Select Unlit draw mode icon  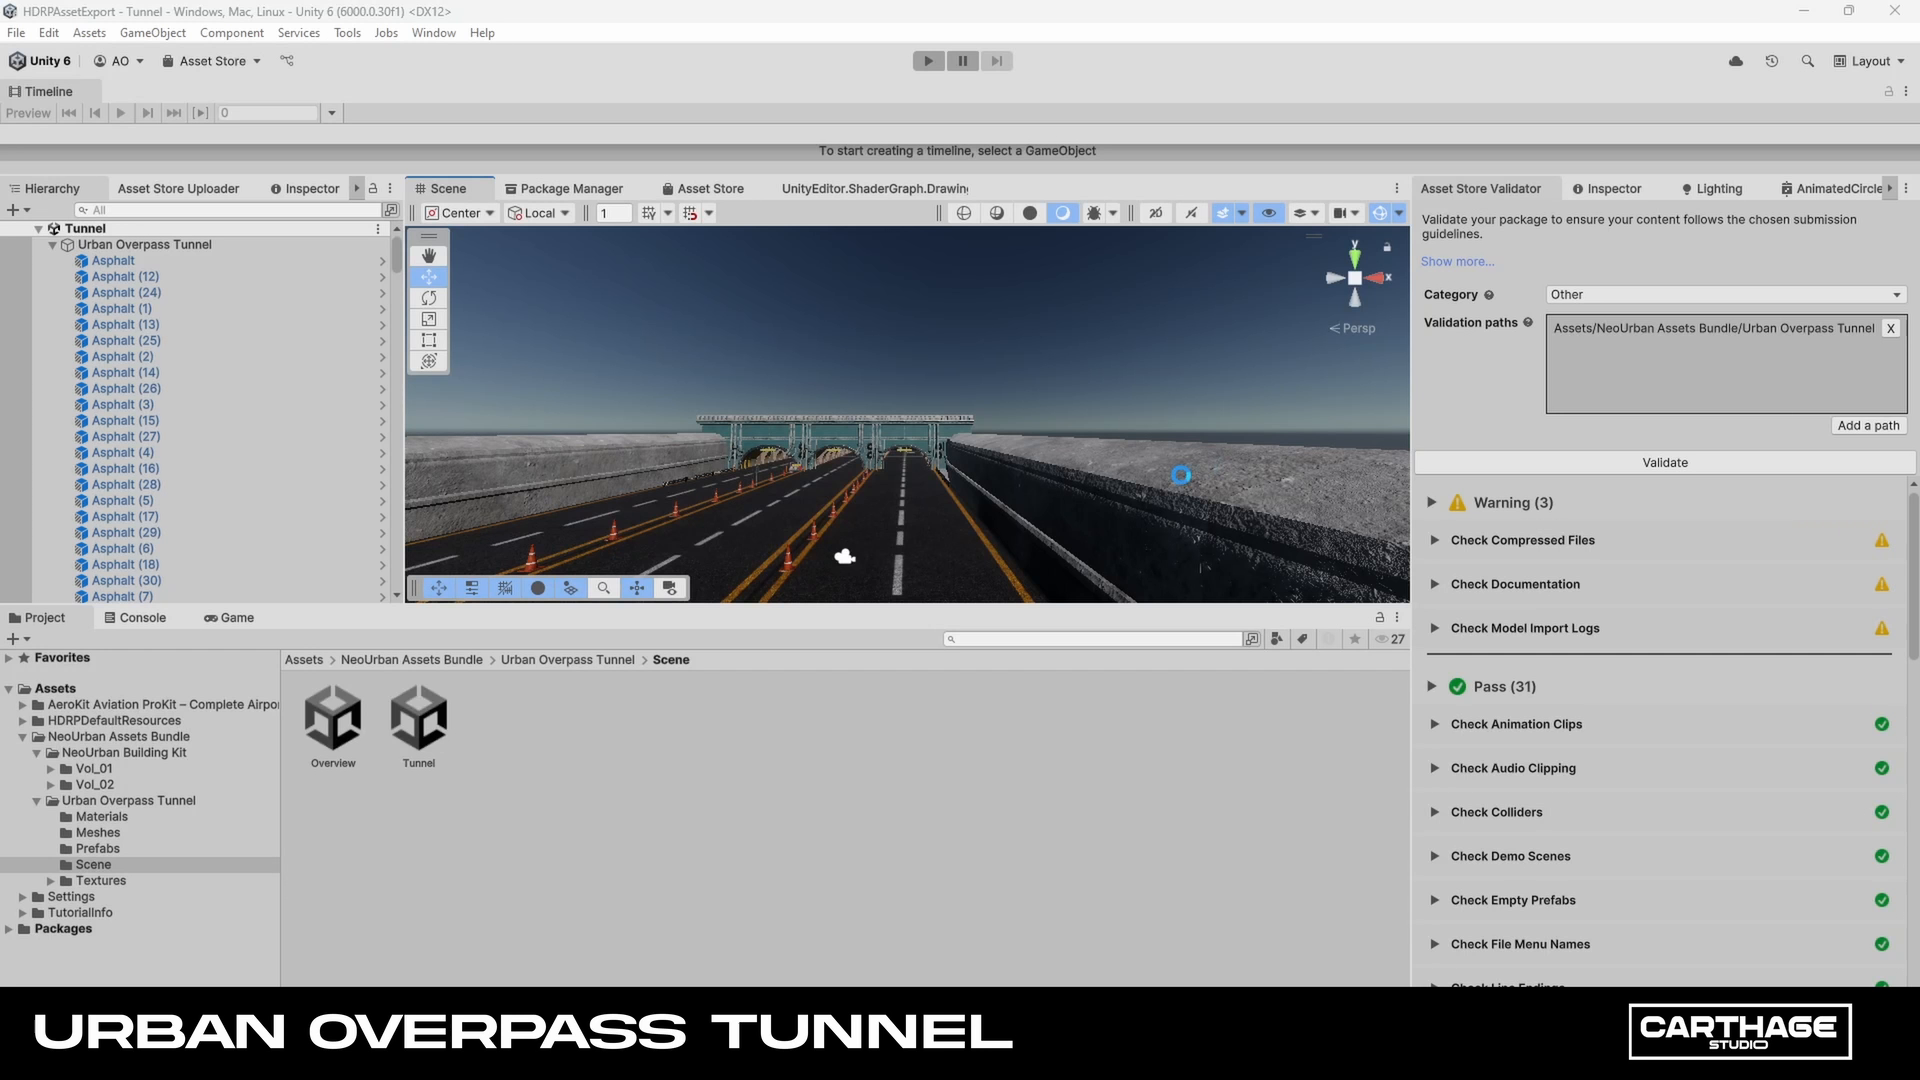(x=1030, y=213)
